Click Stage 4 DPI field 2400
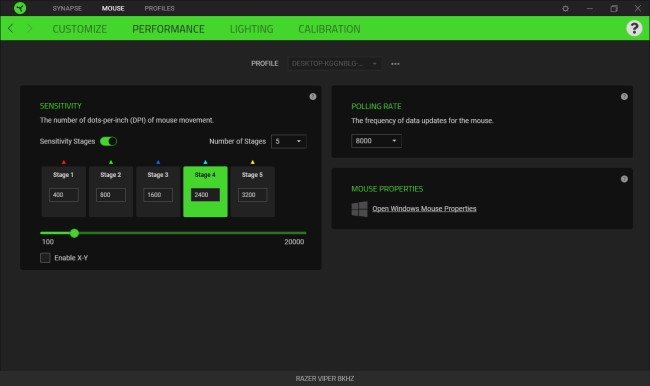The height and width of the screenshot is (386, 650). pyautogui.click(x=205, y=195)
